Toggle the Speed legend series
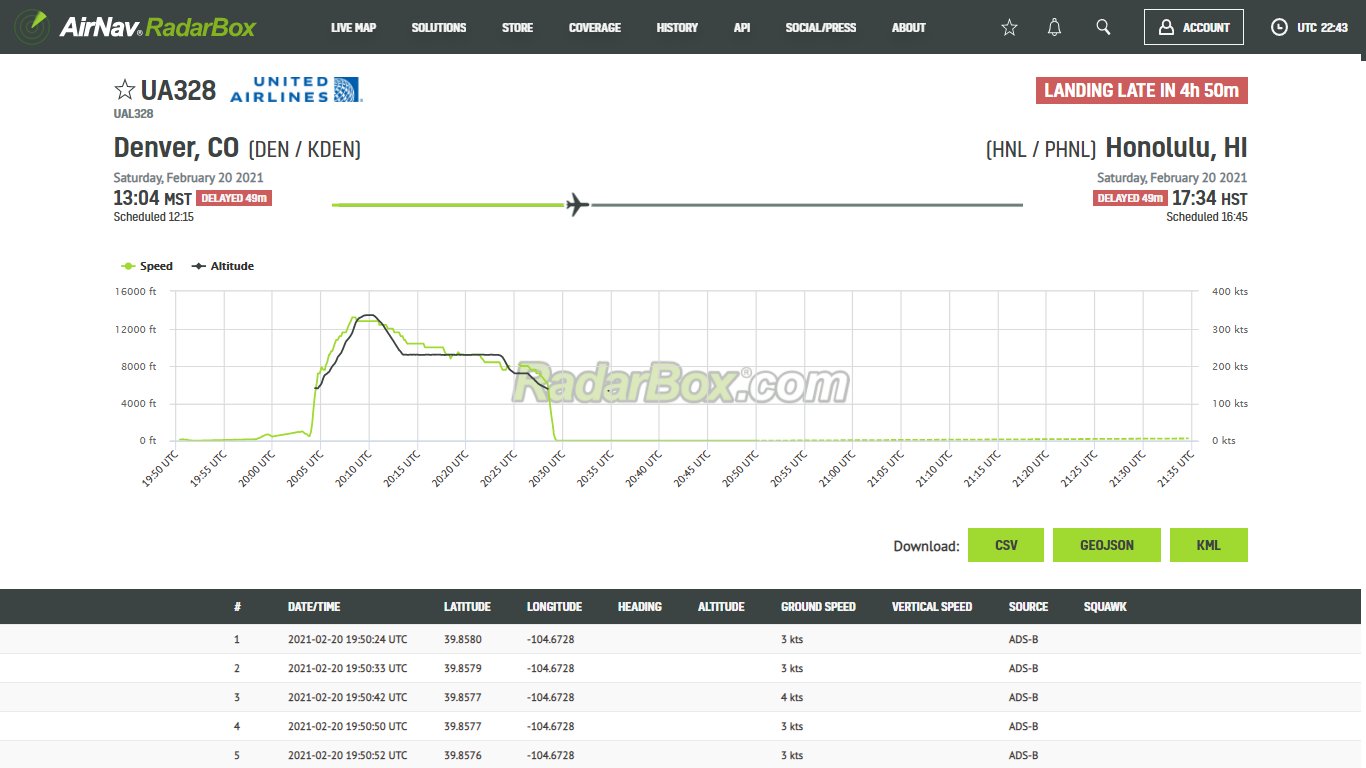Image resolution: width=1366 pixels, height=768 pixels. pos(147,266)
